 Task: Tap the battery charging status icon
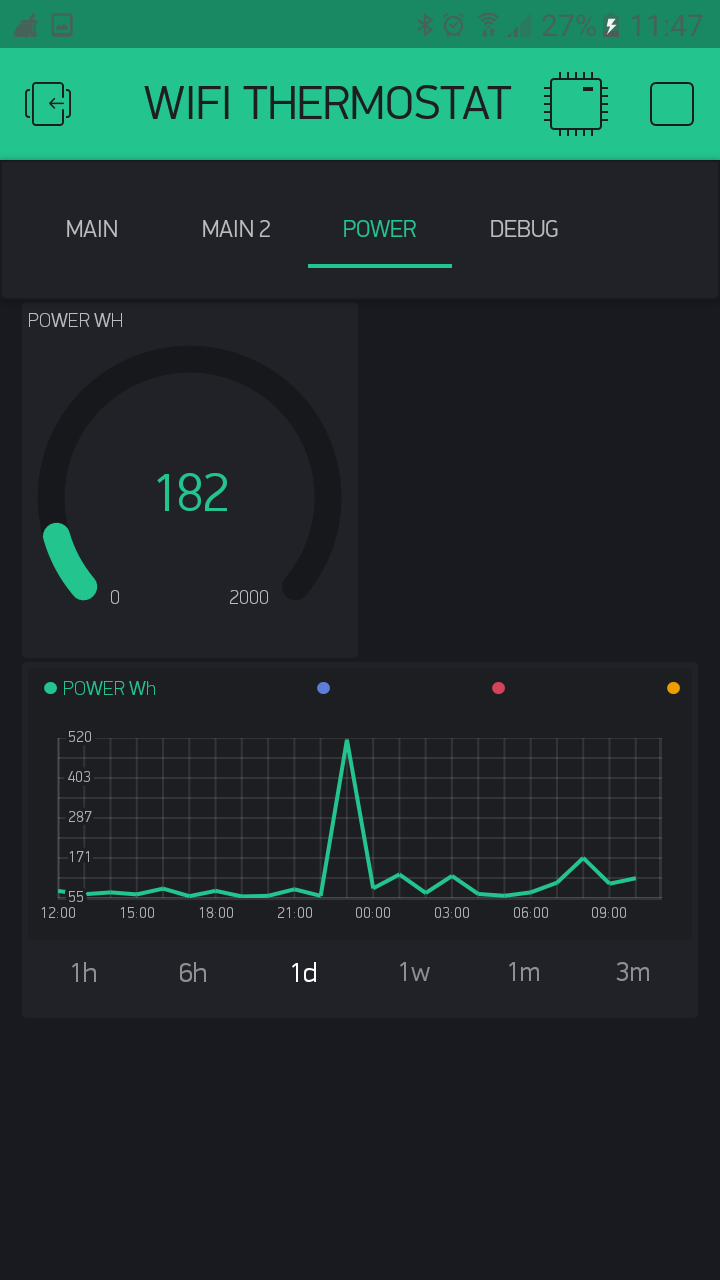[611, 26]
